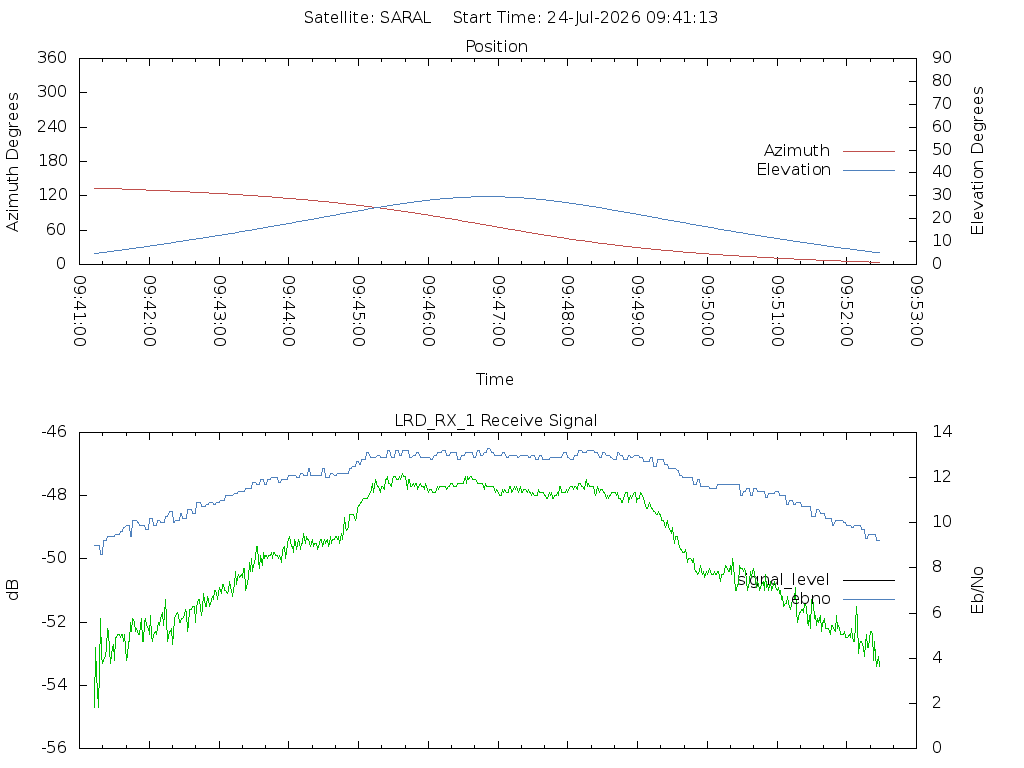Click the Azimuth legend label
The height and width of the screenshot is (768, 1024).
pyautogui.click(x=796, y=151)
